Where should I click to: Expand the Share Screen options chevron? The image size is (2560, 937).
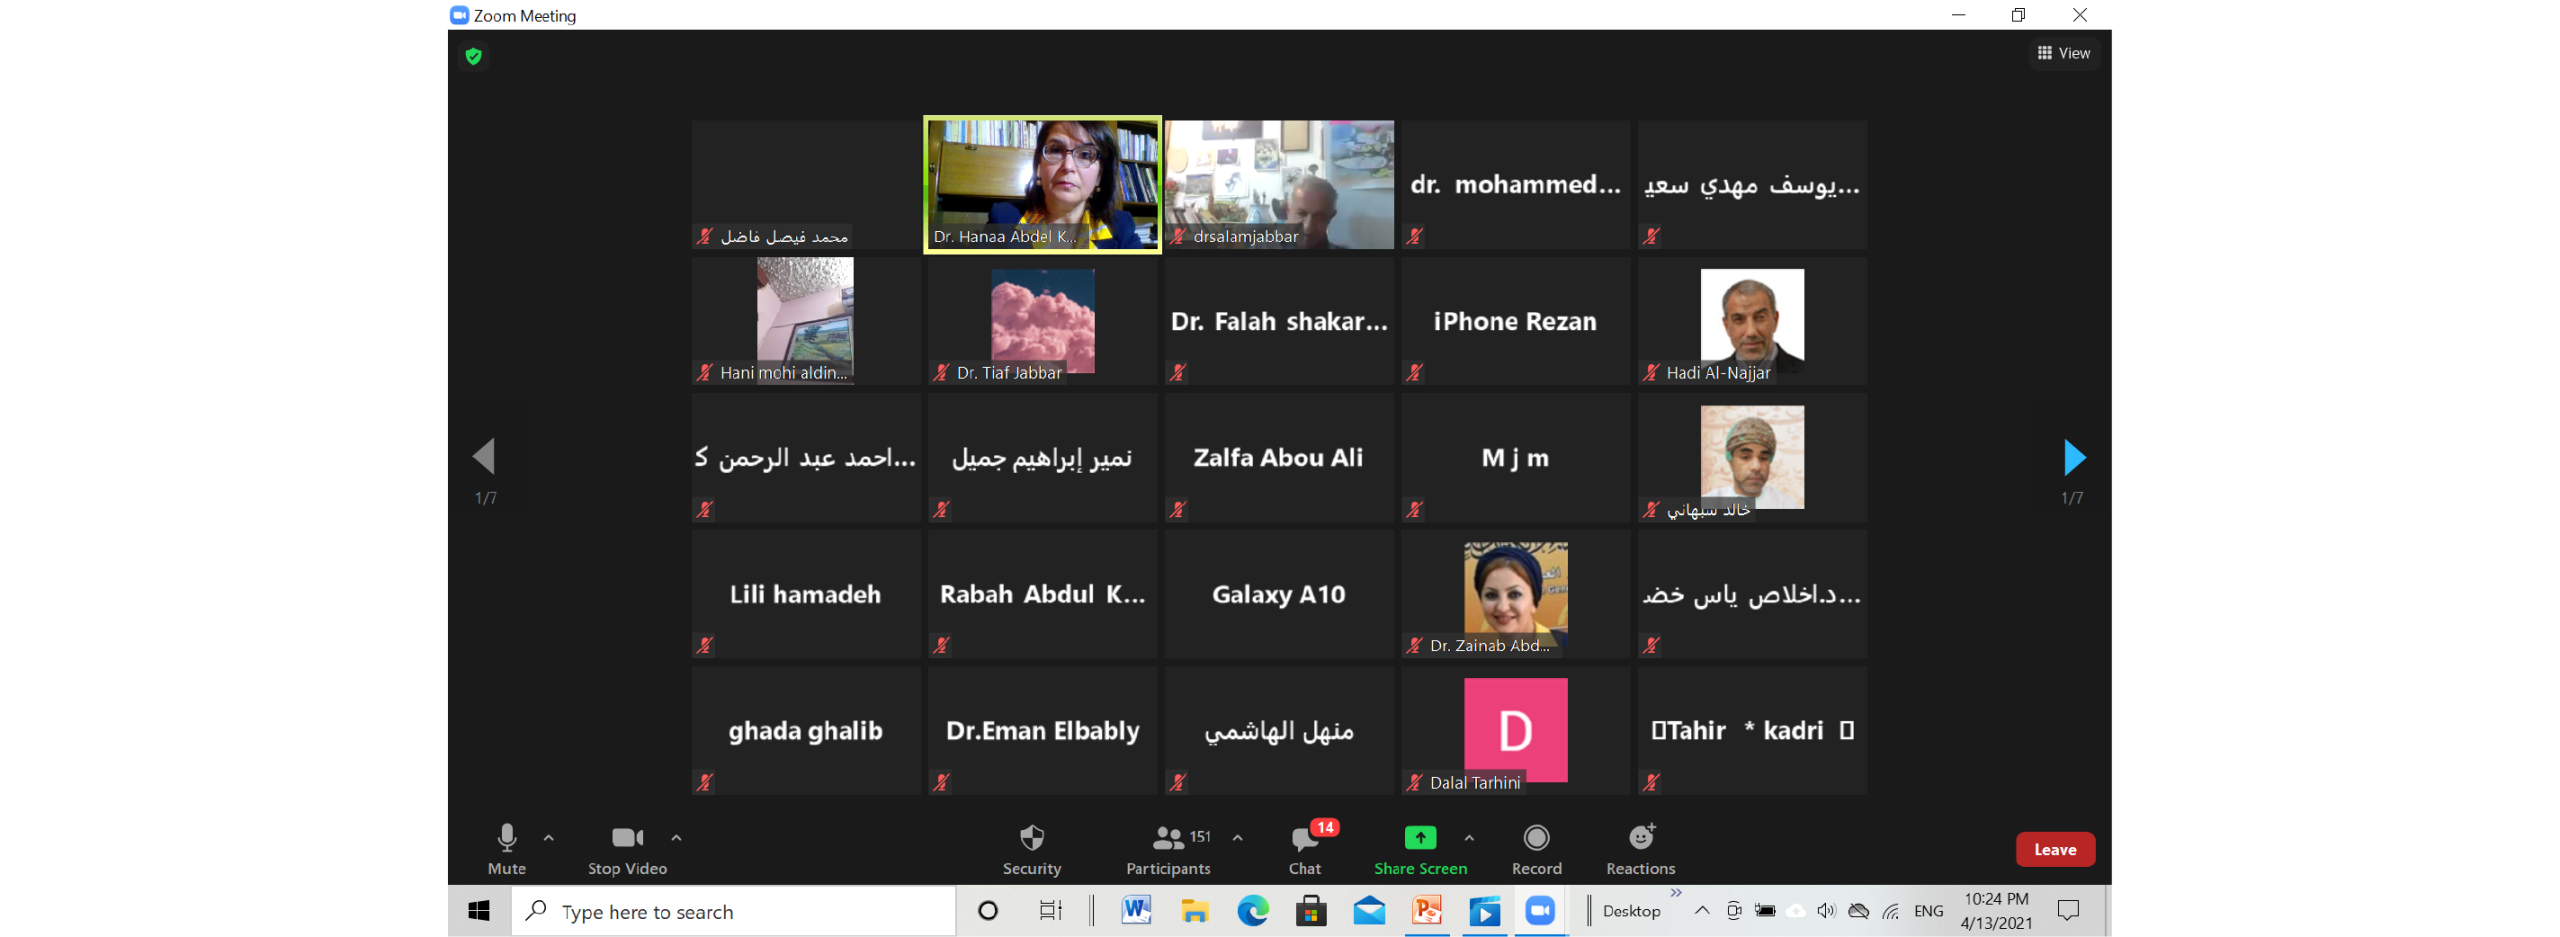tap(1469, 838)
